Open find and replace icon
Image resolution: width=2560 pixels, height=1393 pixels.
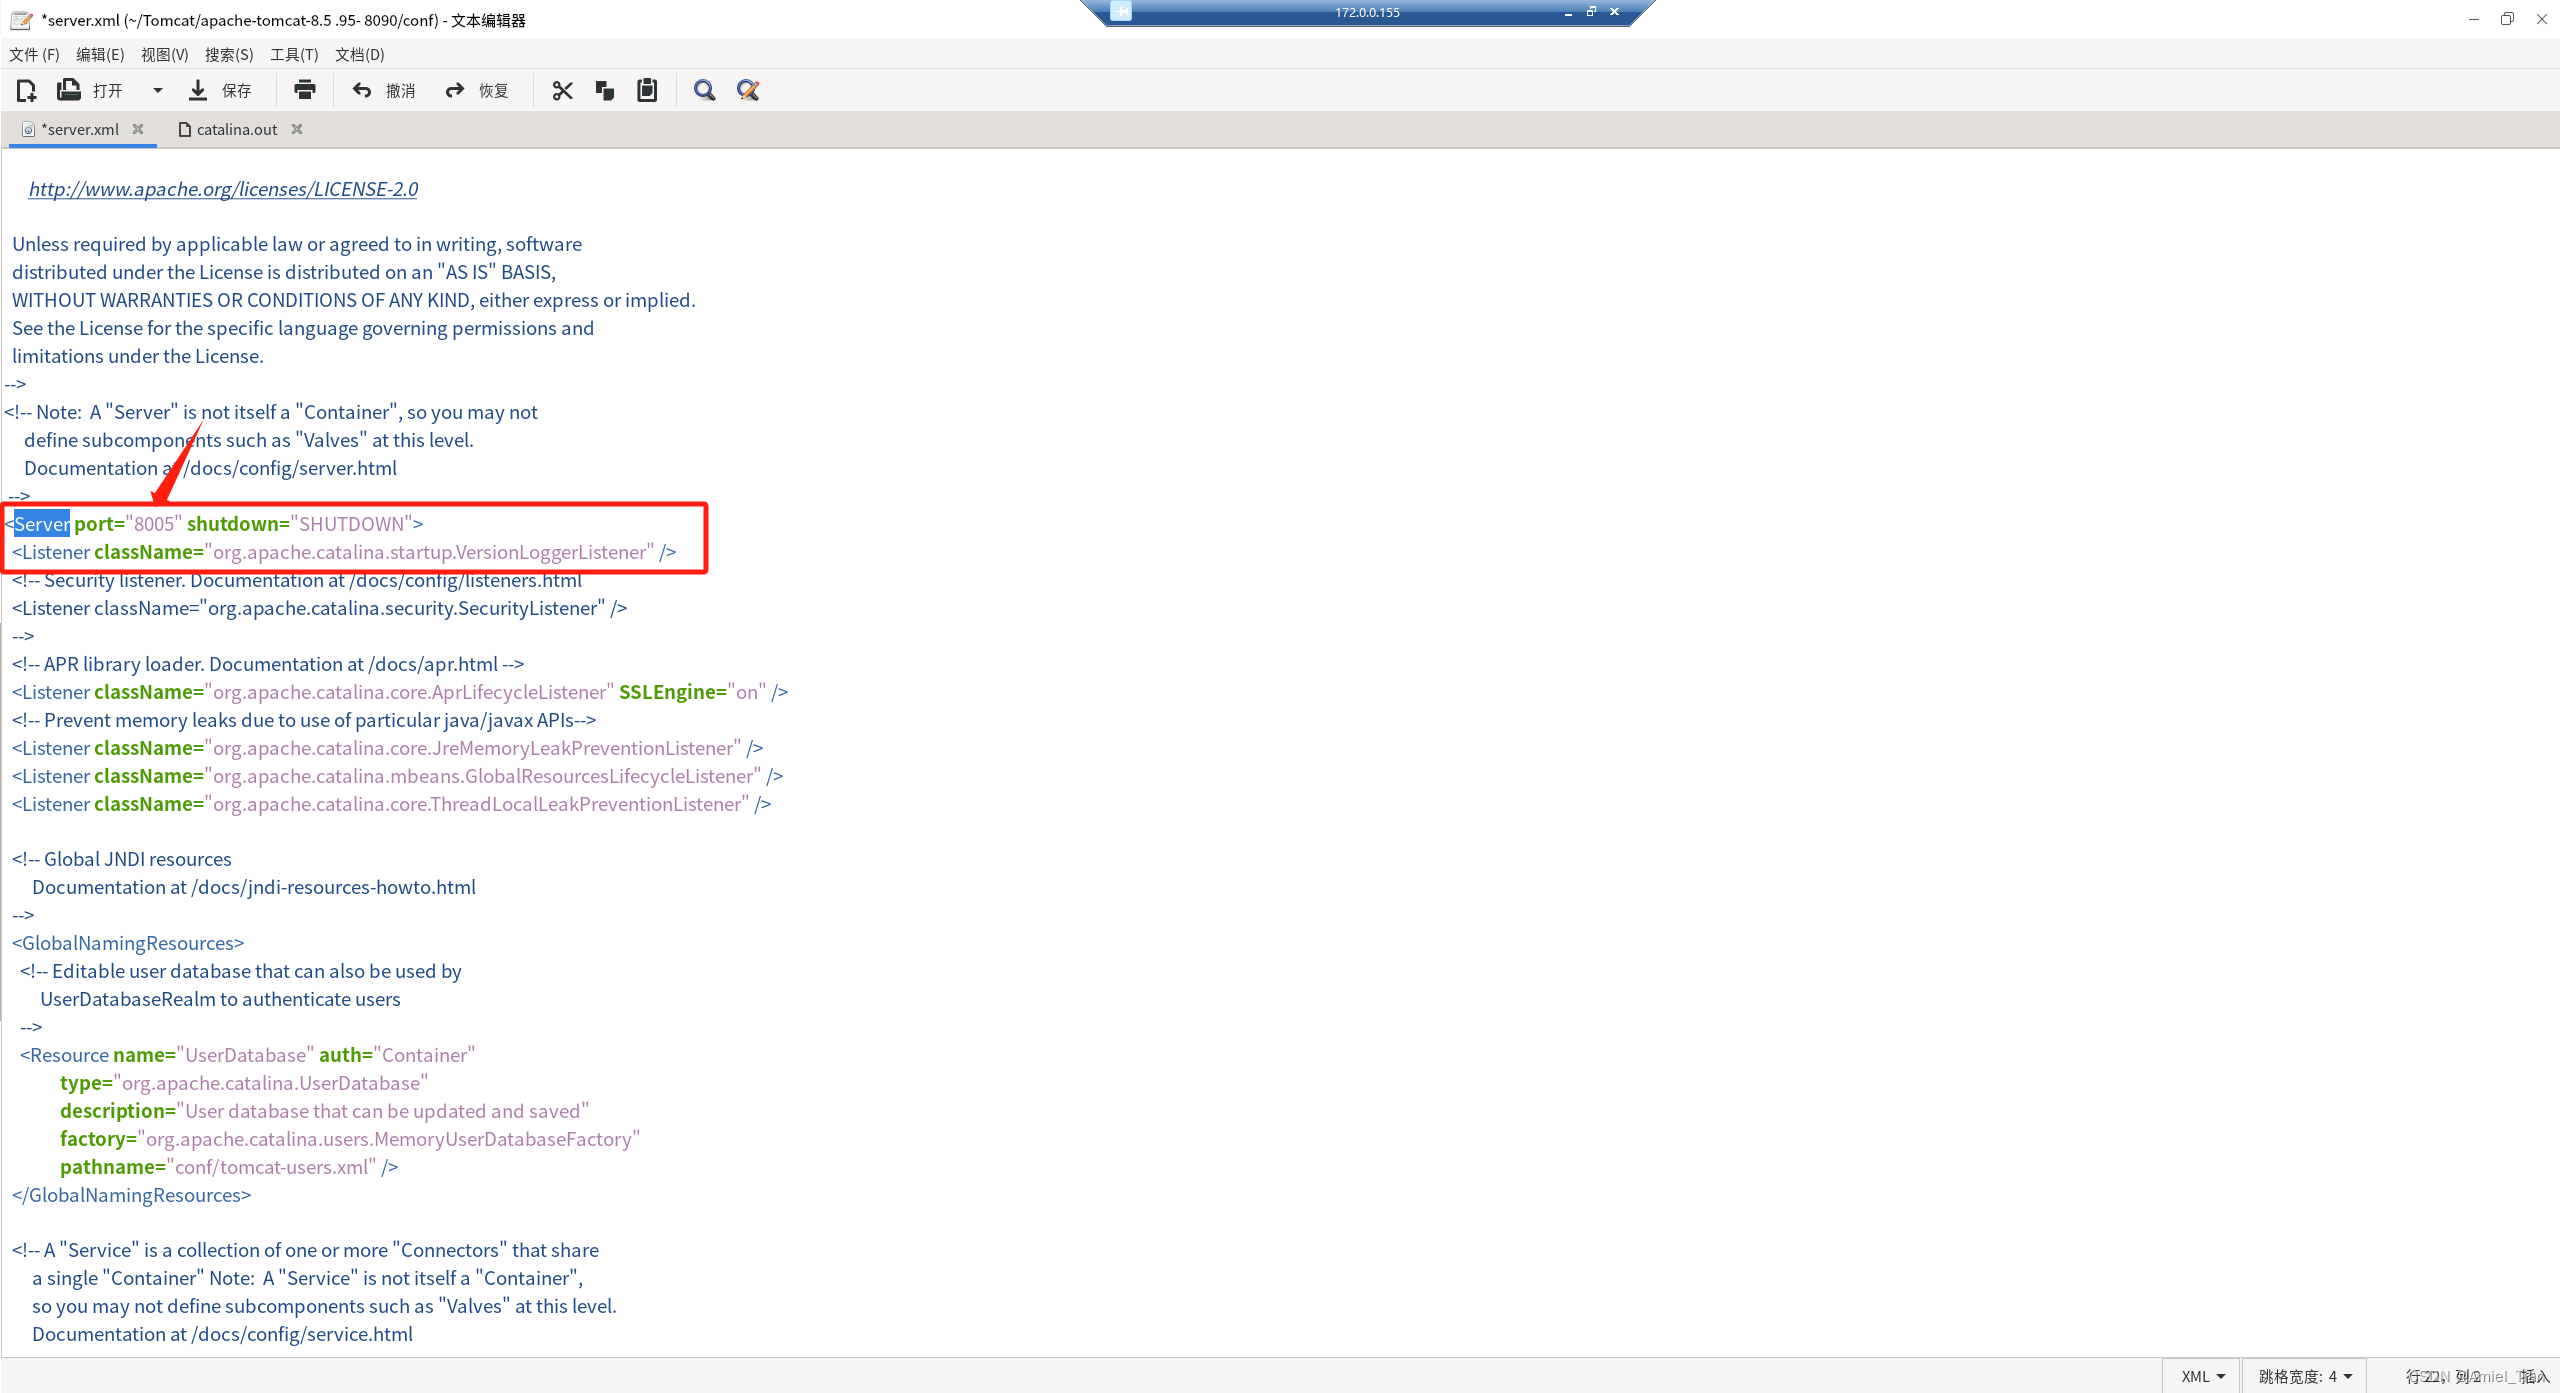[748, 91]
